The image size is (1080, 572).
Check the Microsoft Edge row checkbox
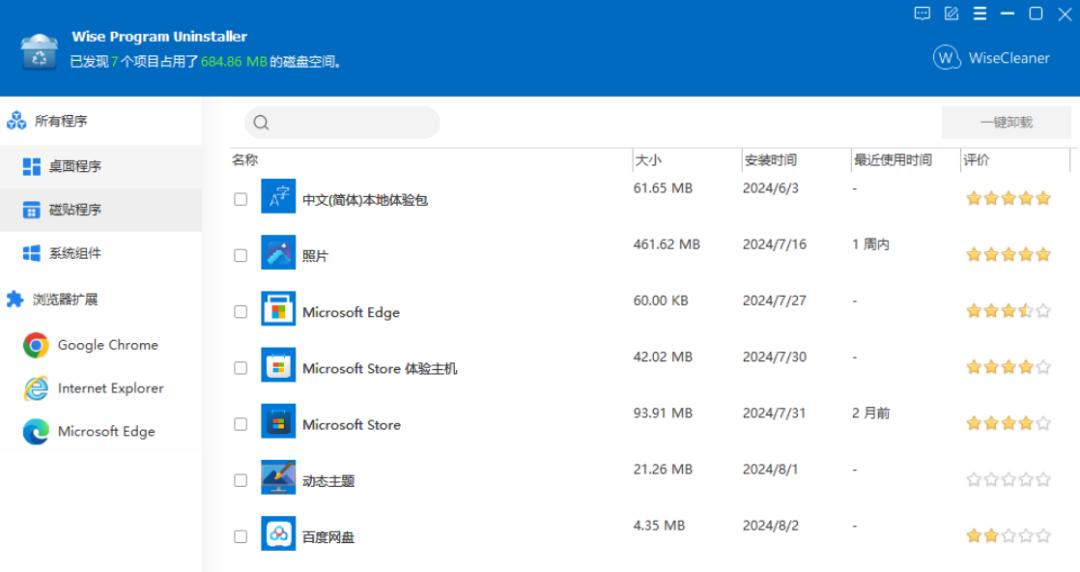tap(240, 311)
